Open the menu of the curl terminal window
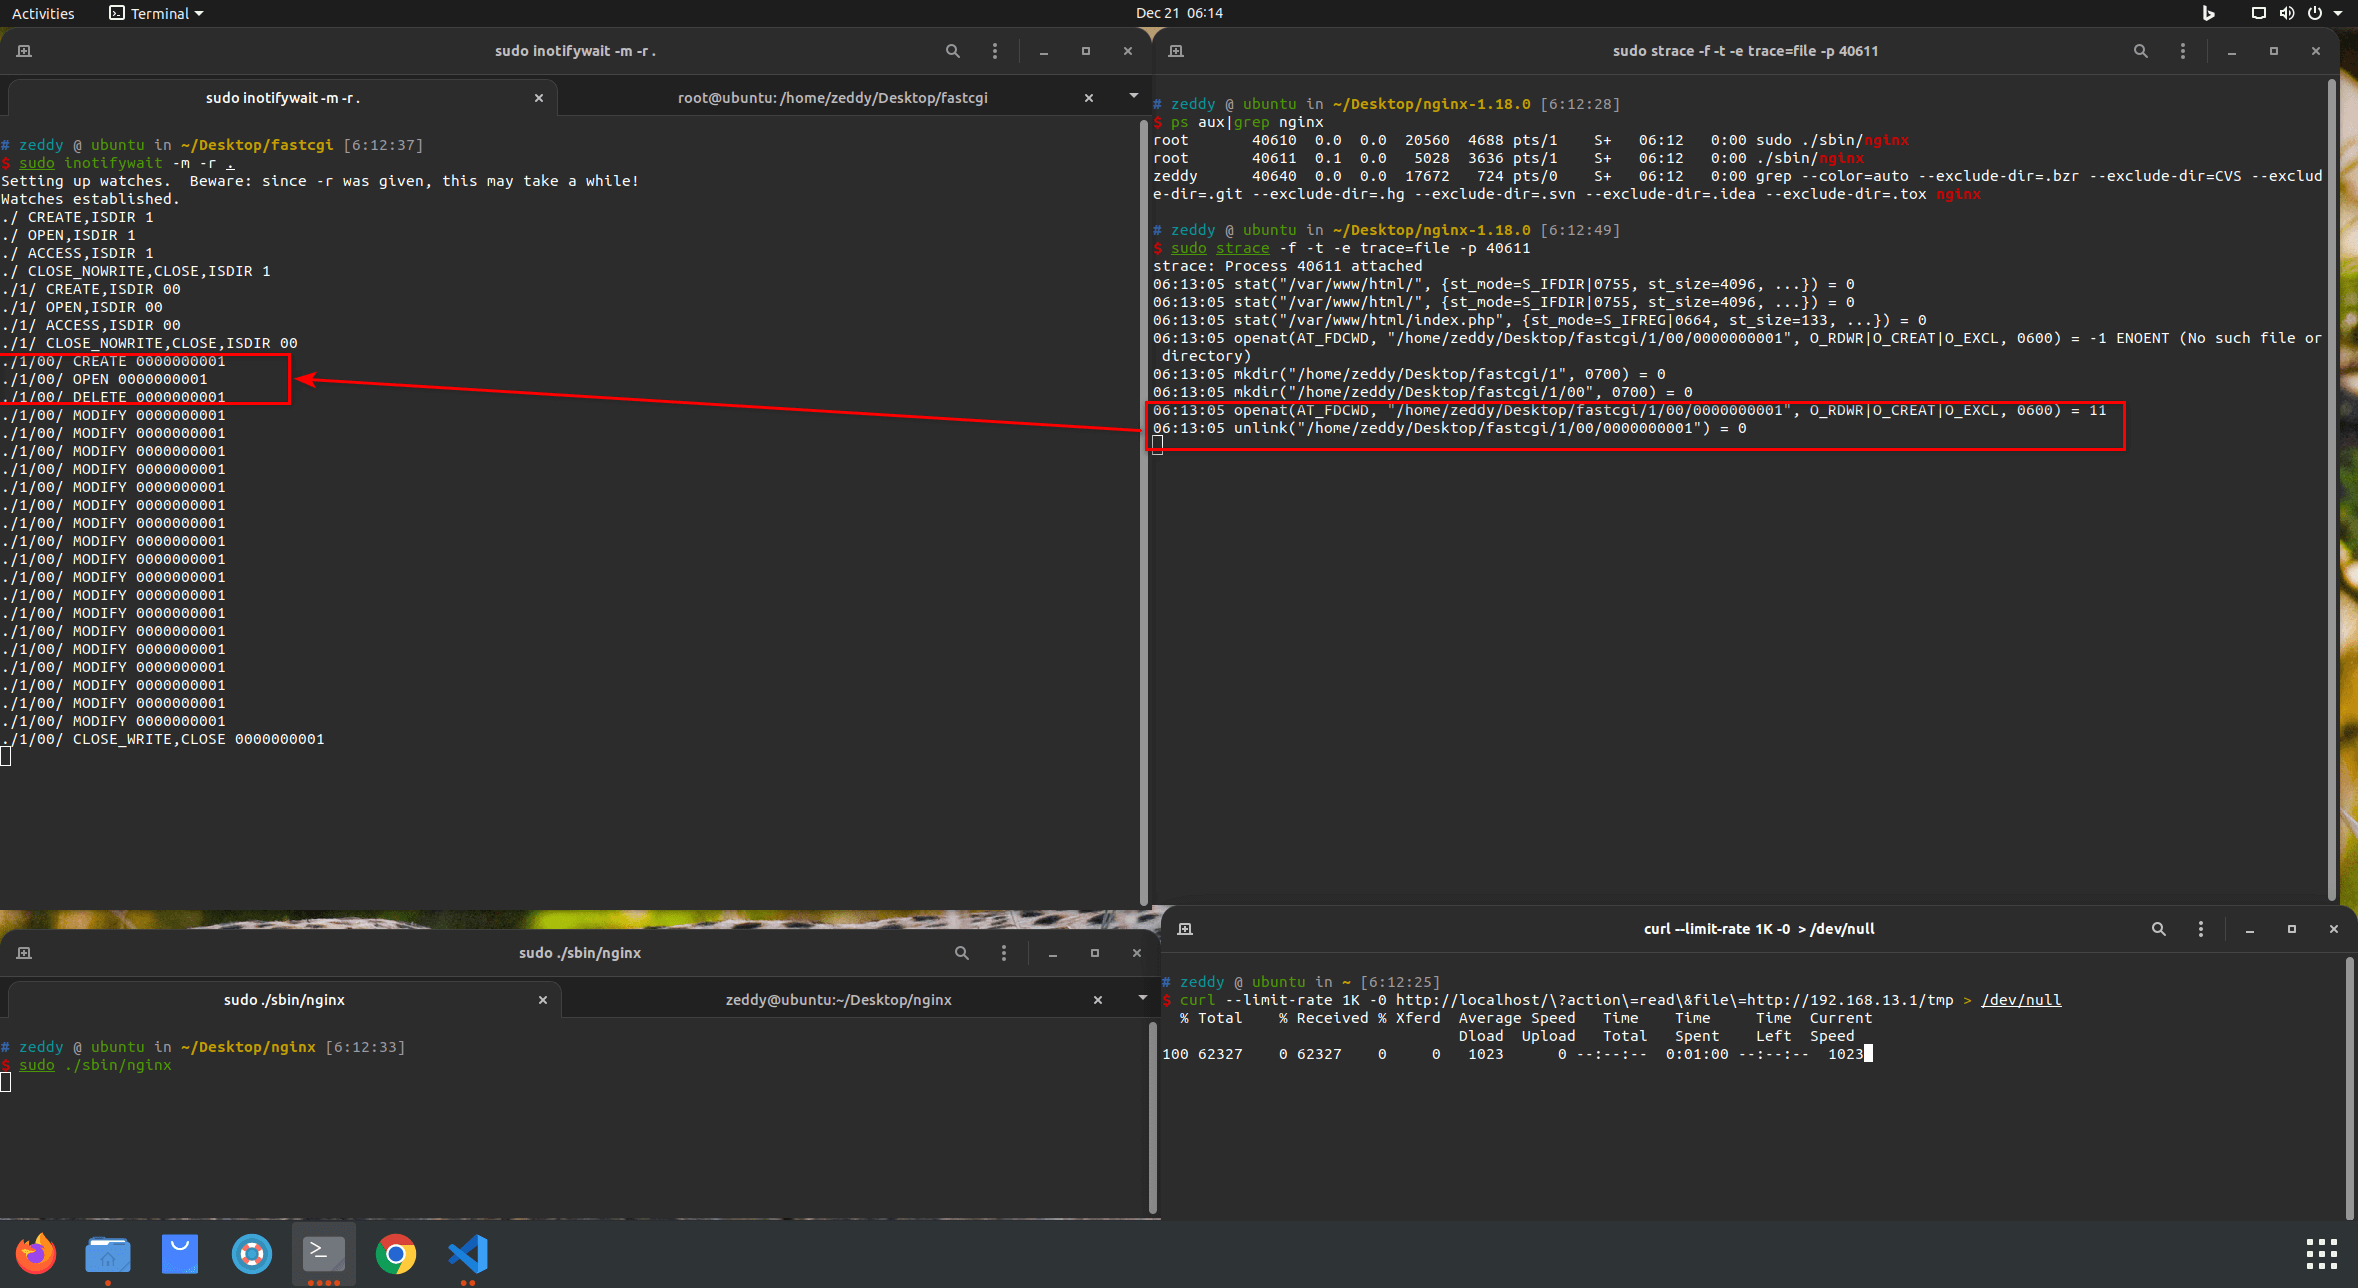 [x=2200, y=929]
